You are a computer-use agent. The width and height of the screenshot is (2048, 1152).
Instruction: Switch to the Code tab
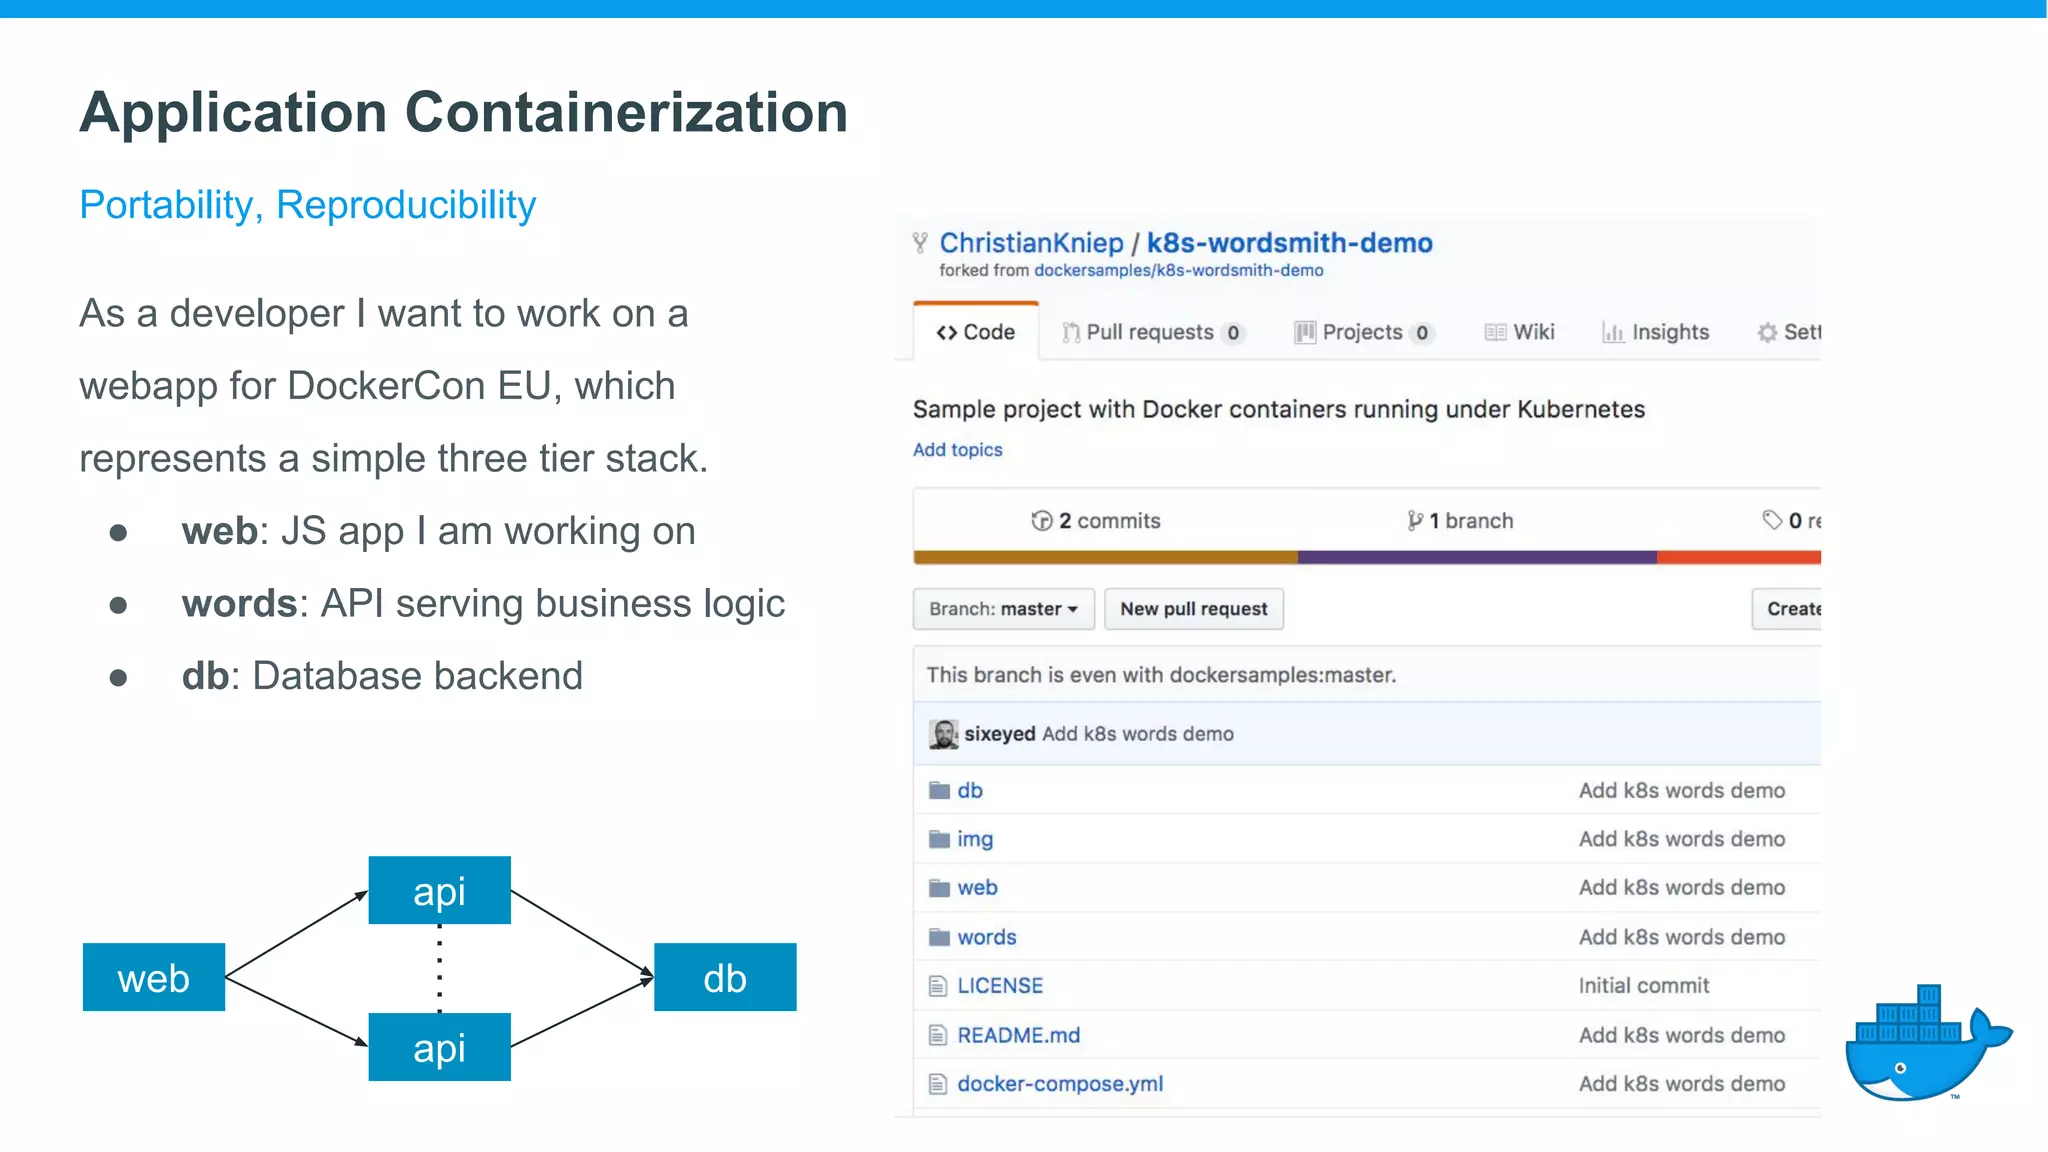point(975,332)
